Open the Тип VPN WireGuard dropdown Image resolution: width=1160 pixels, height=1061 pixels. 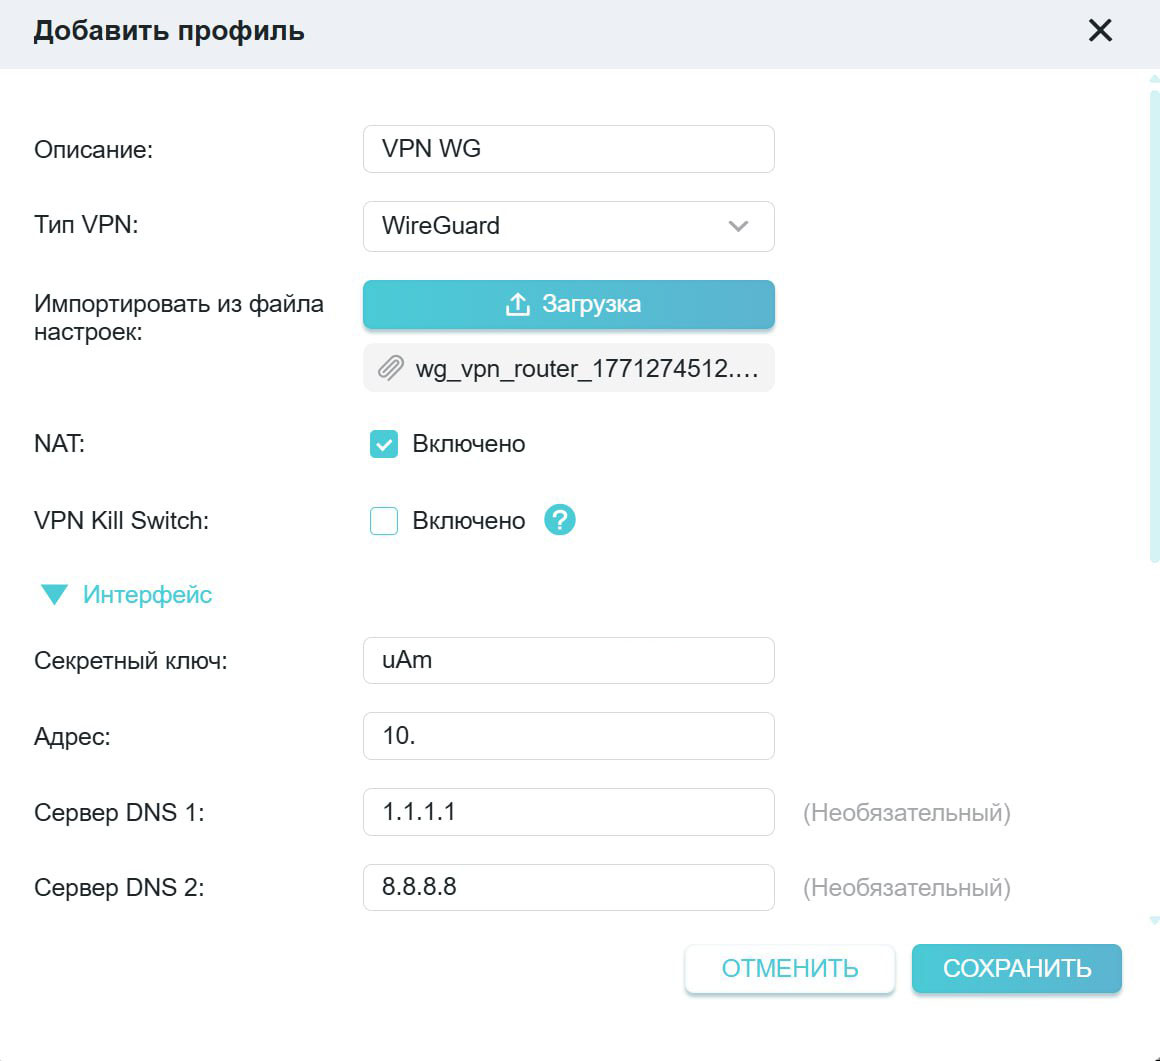click(568, 226)
